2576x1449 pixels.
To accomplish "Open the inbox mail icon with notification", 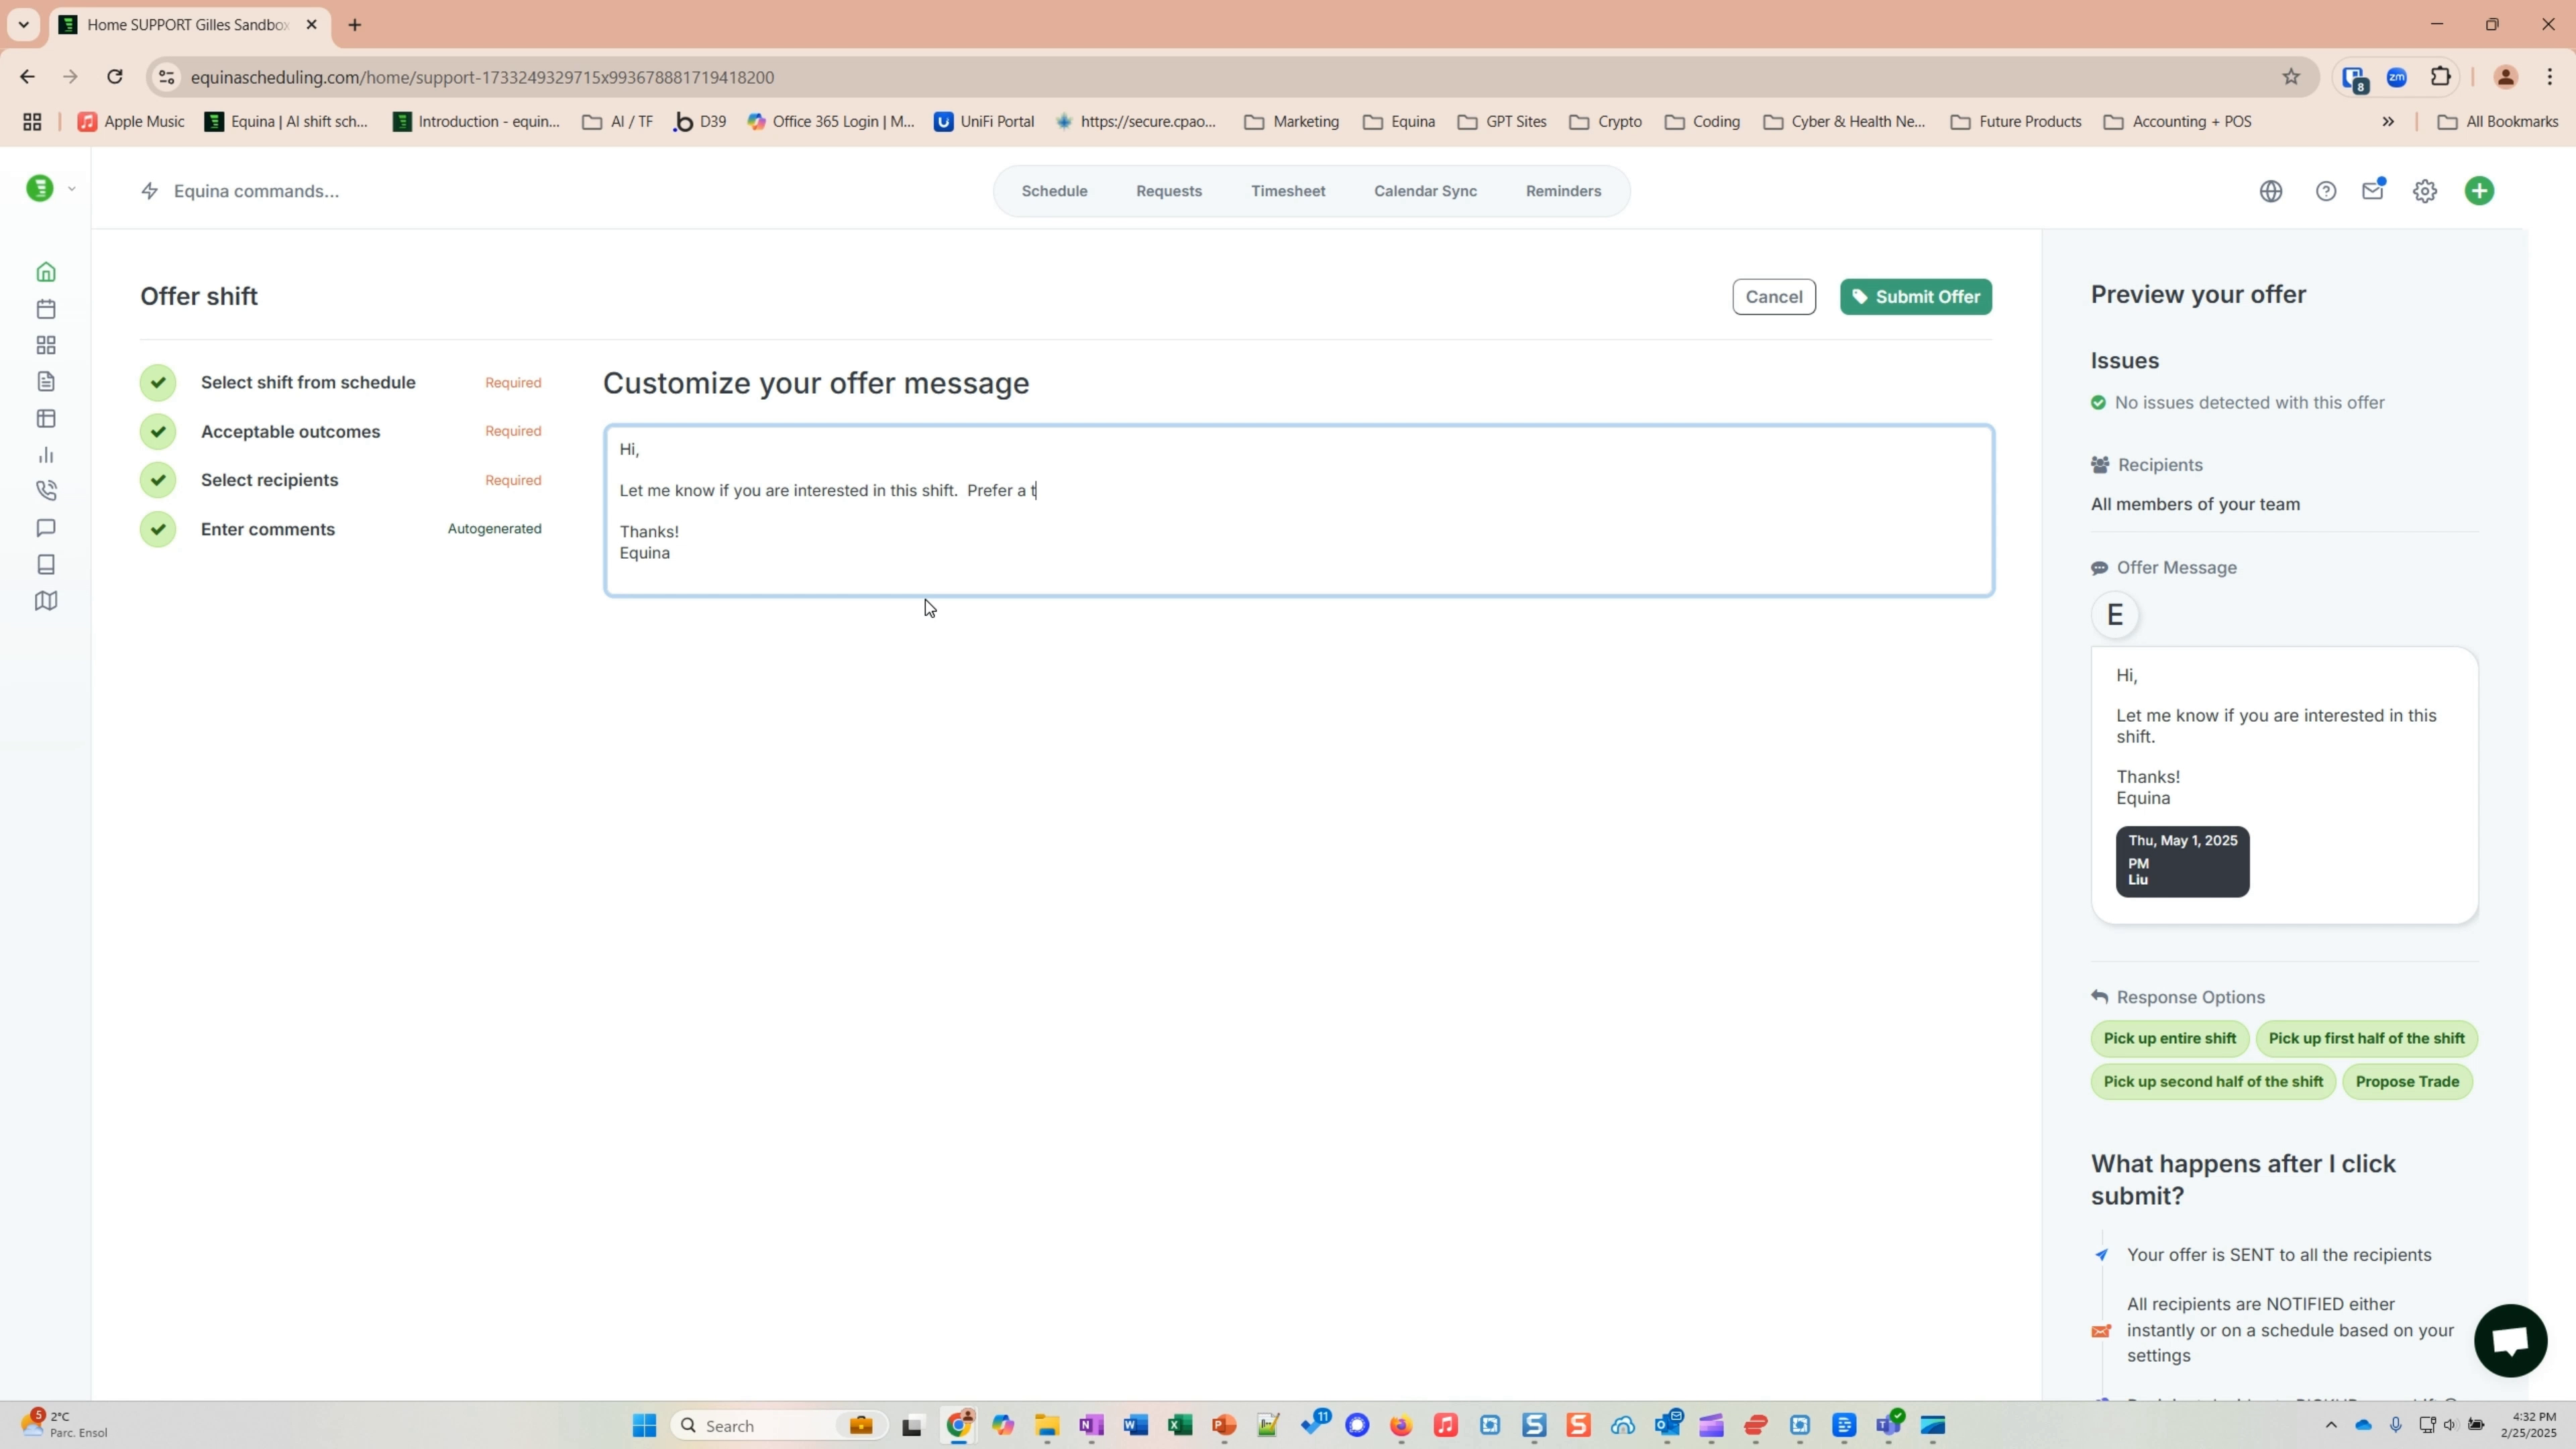I will point(2374,190).
